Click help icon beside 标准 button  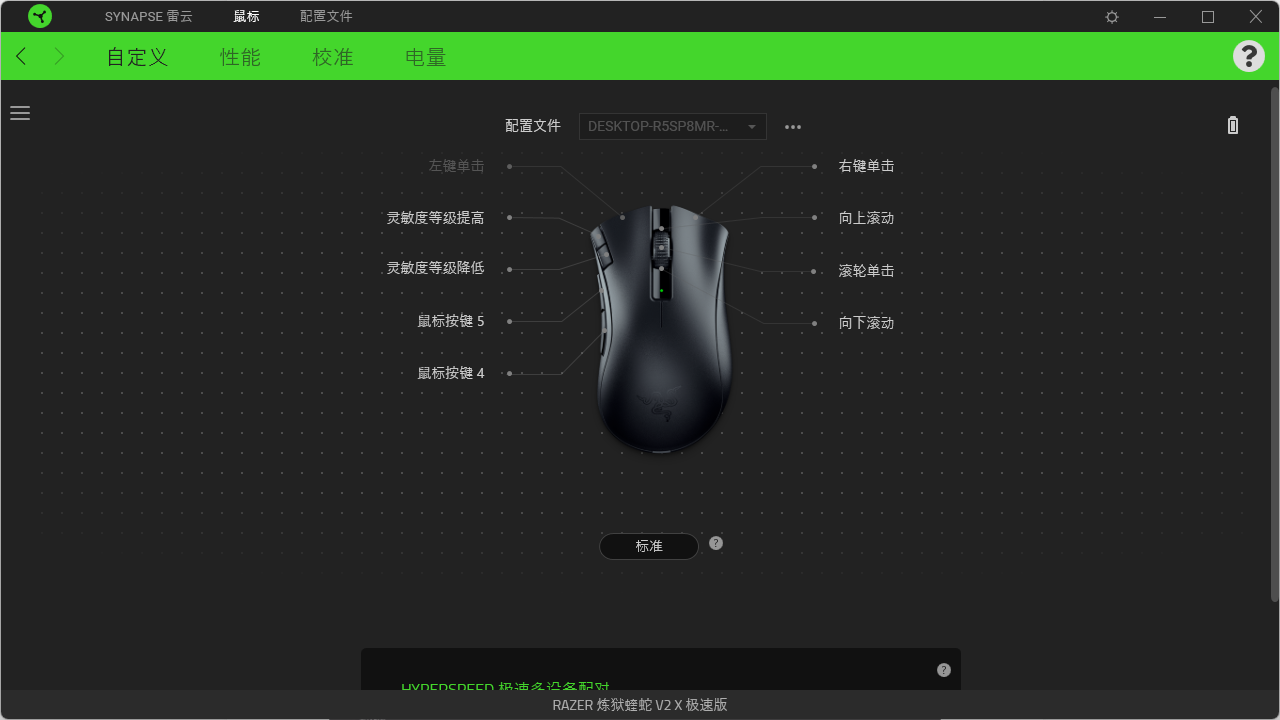[x=716, y=543]
